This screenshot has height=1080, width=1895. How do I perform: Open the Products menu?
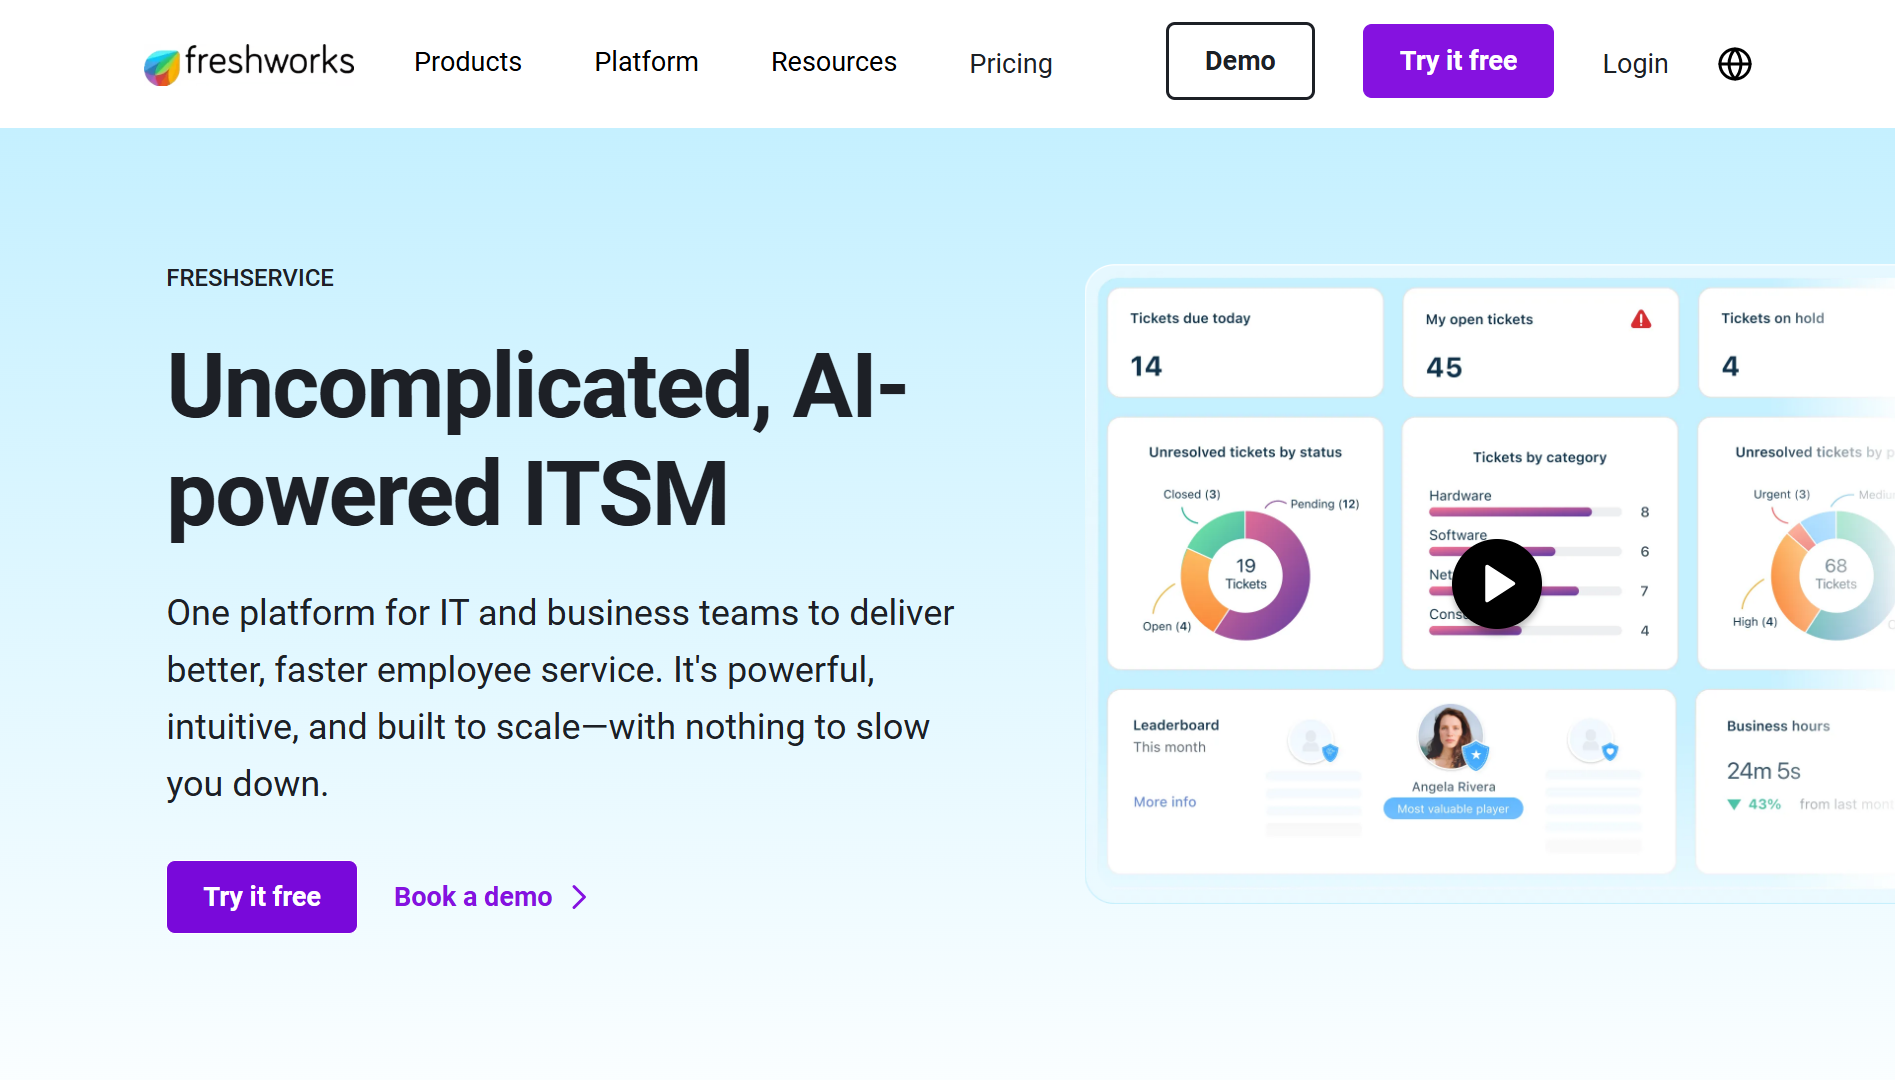[468, 62]
